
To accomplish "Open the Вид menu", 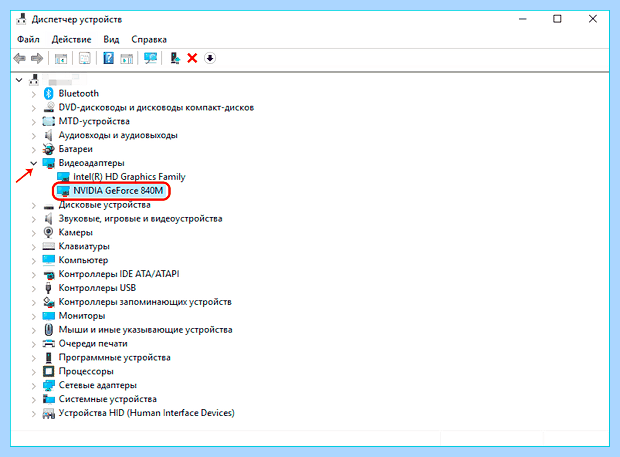I will point(111,40).
